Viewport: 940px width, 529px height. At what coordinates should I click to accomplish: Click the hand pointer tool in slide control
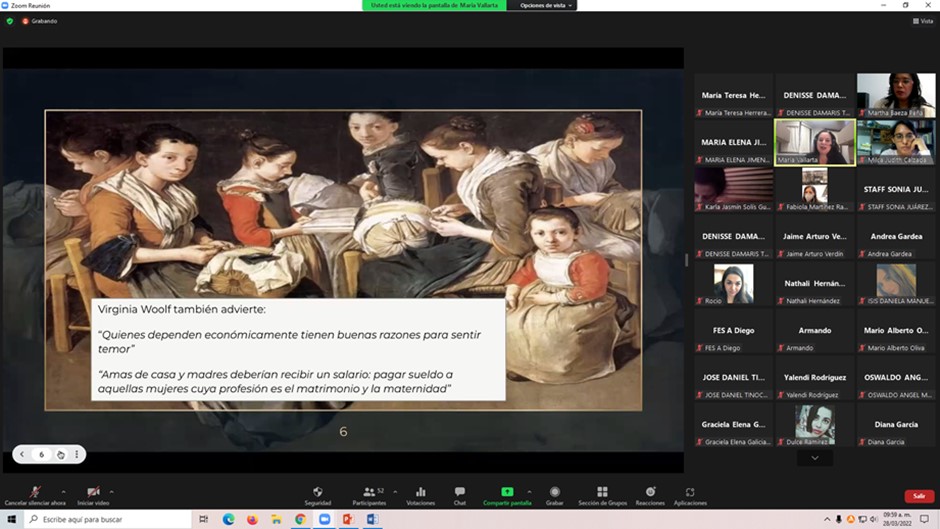pos(61,455)
